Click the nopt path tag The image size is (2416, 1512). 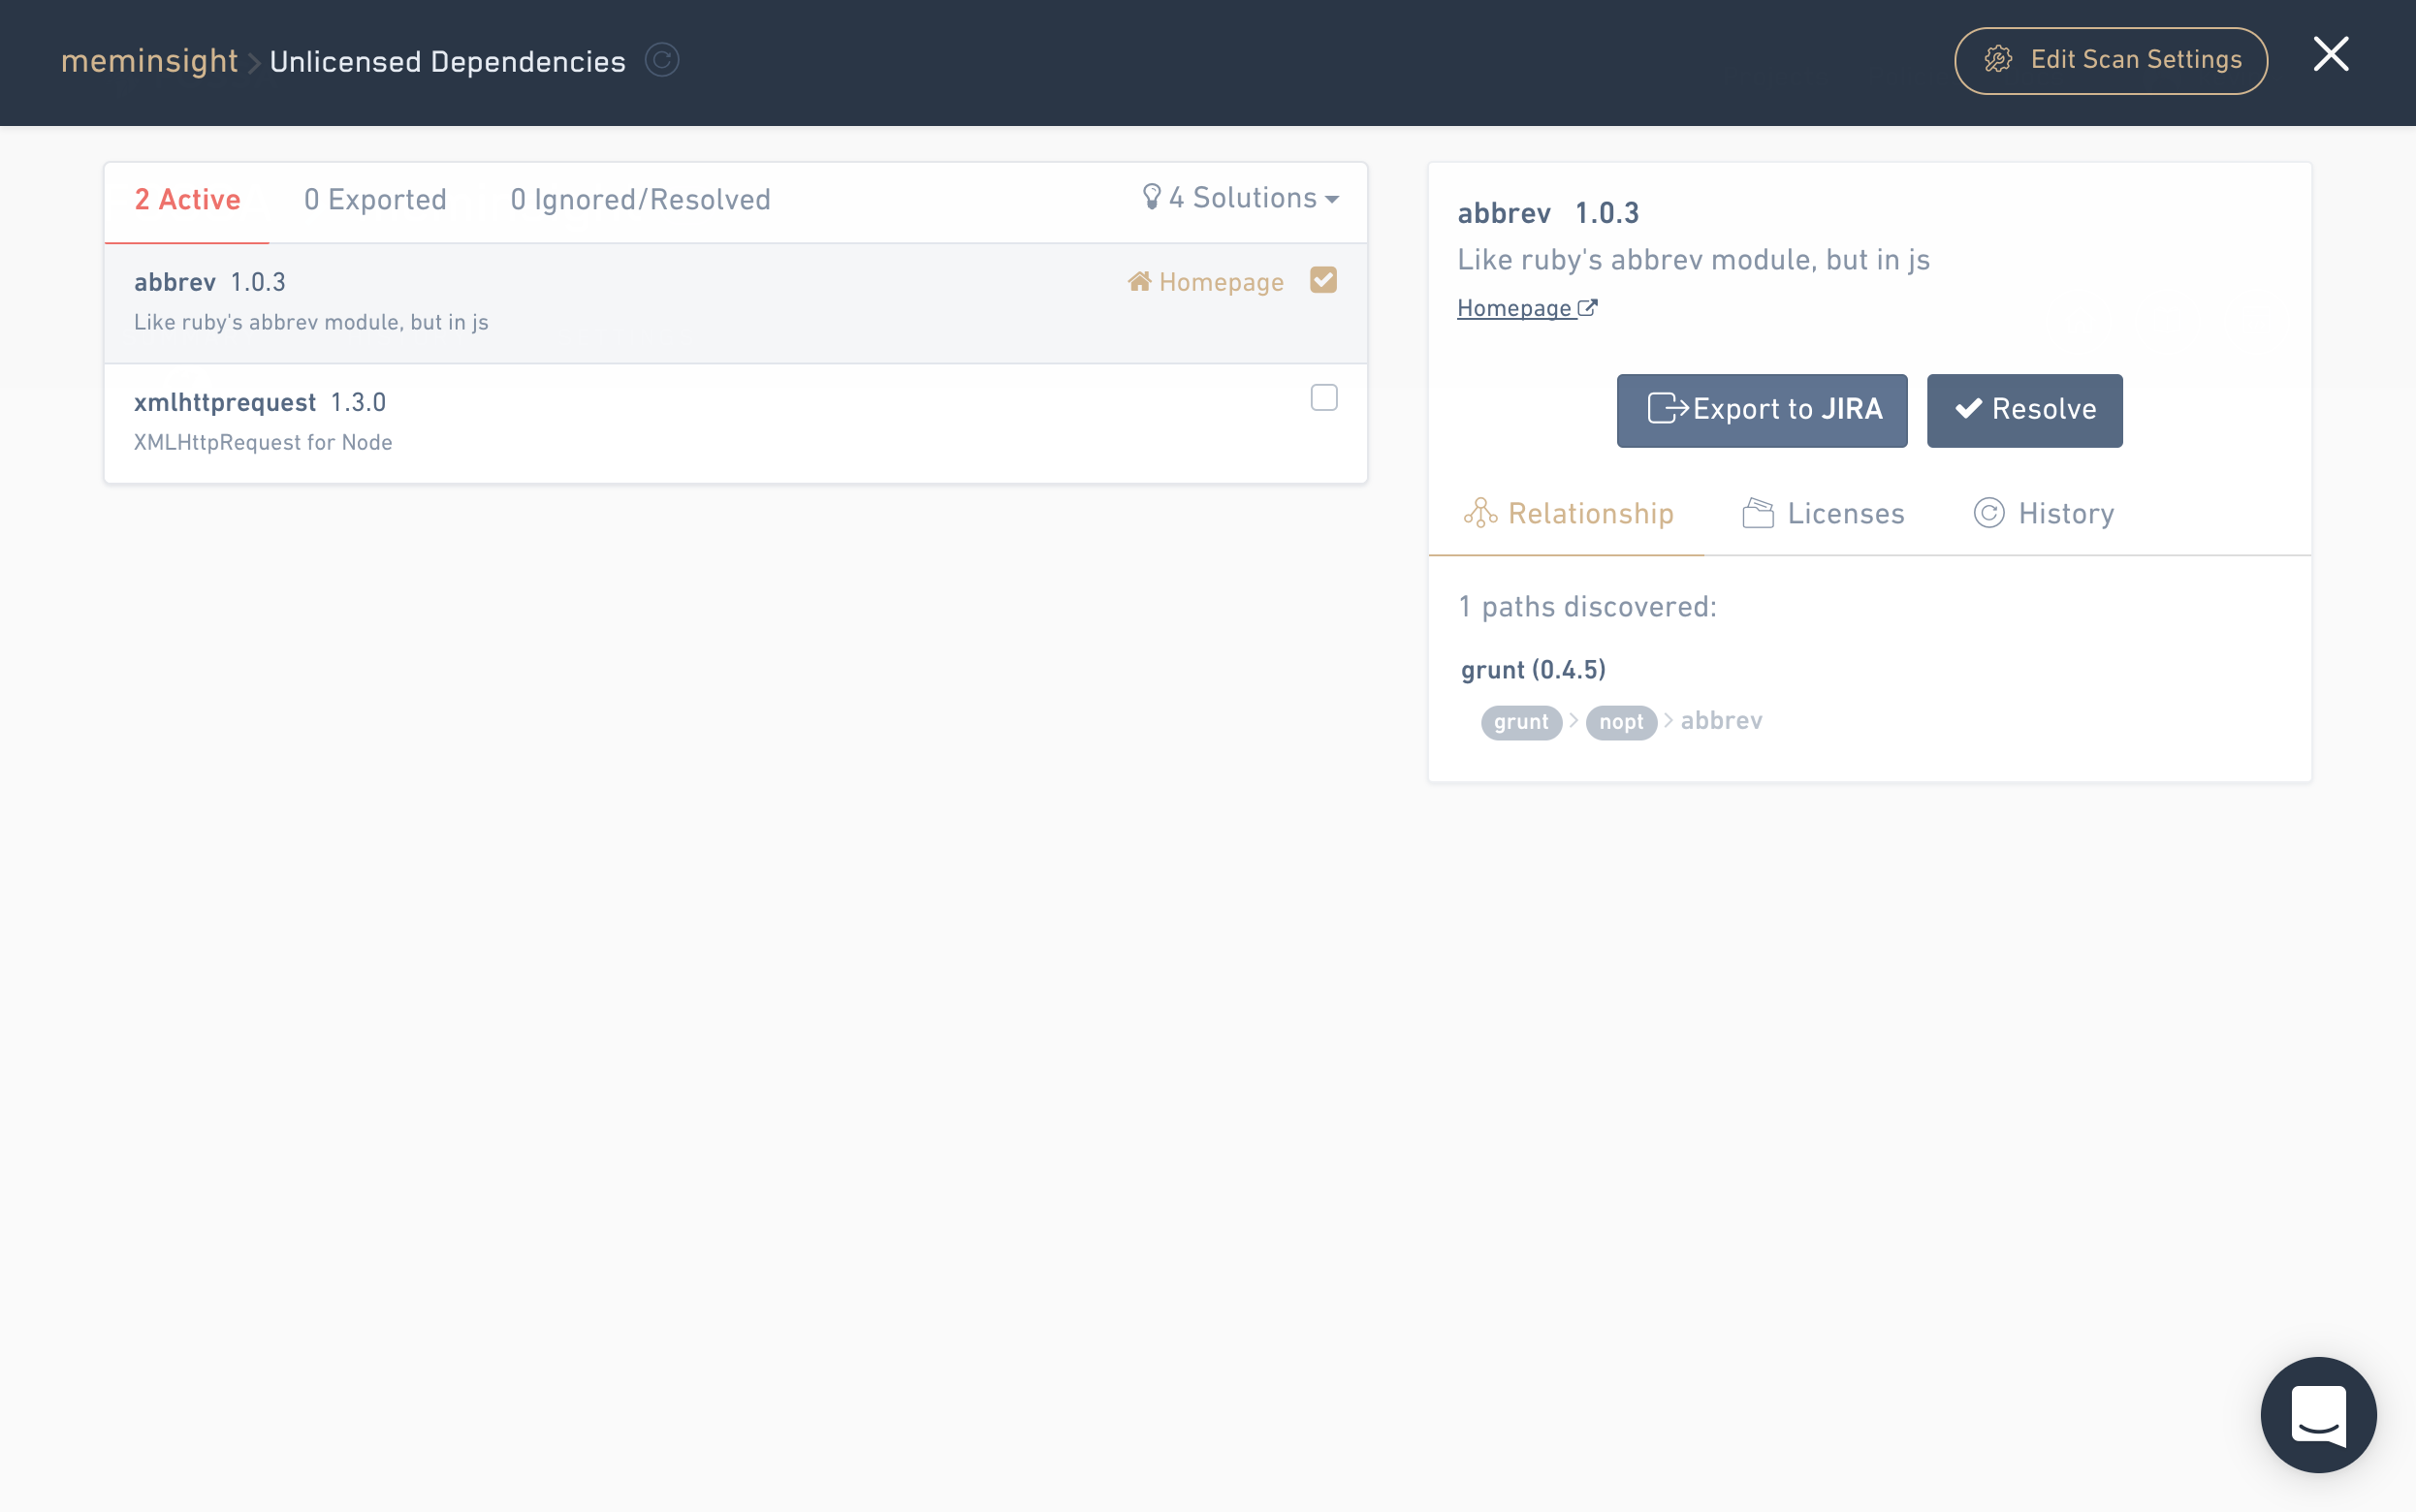[x=1620, y=722]
